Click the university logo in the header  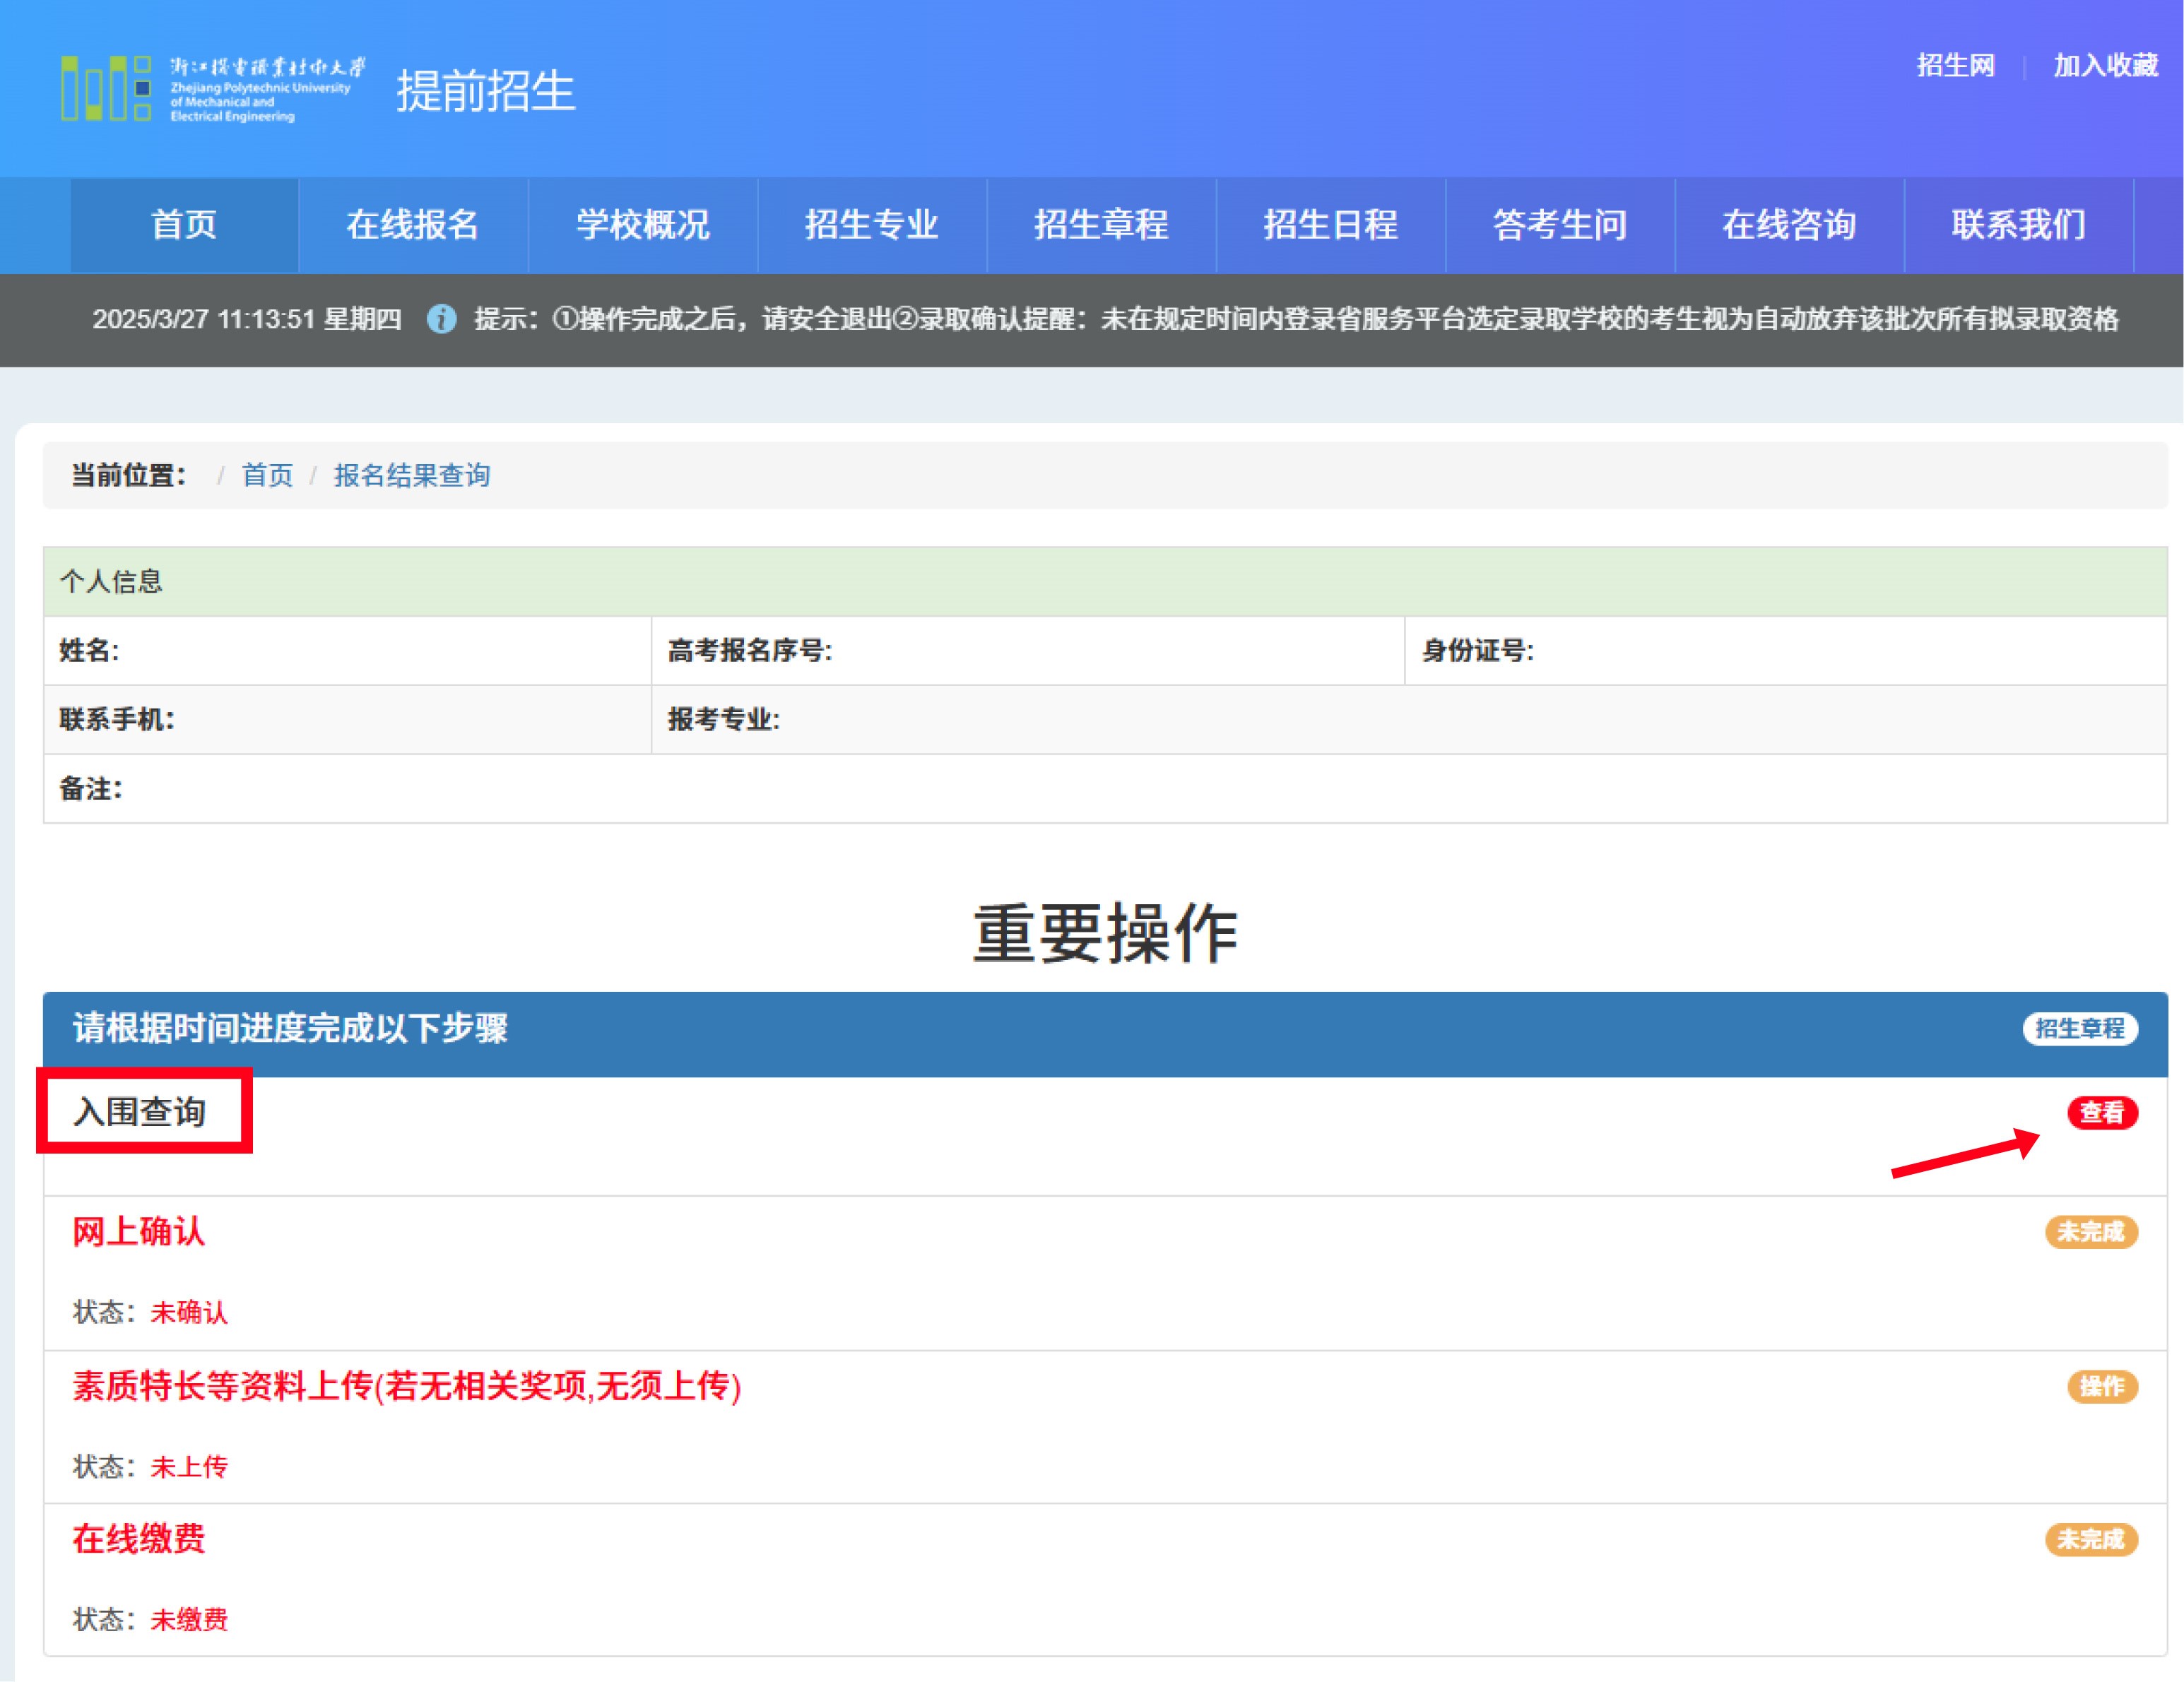coord(212,89)
